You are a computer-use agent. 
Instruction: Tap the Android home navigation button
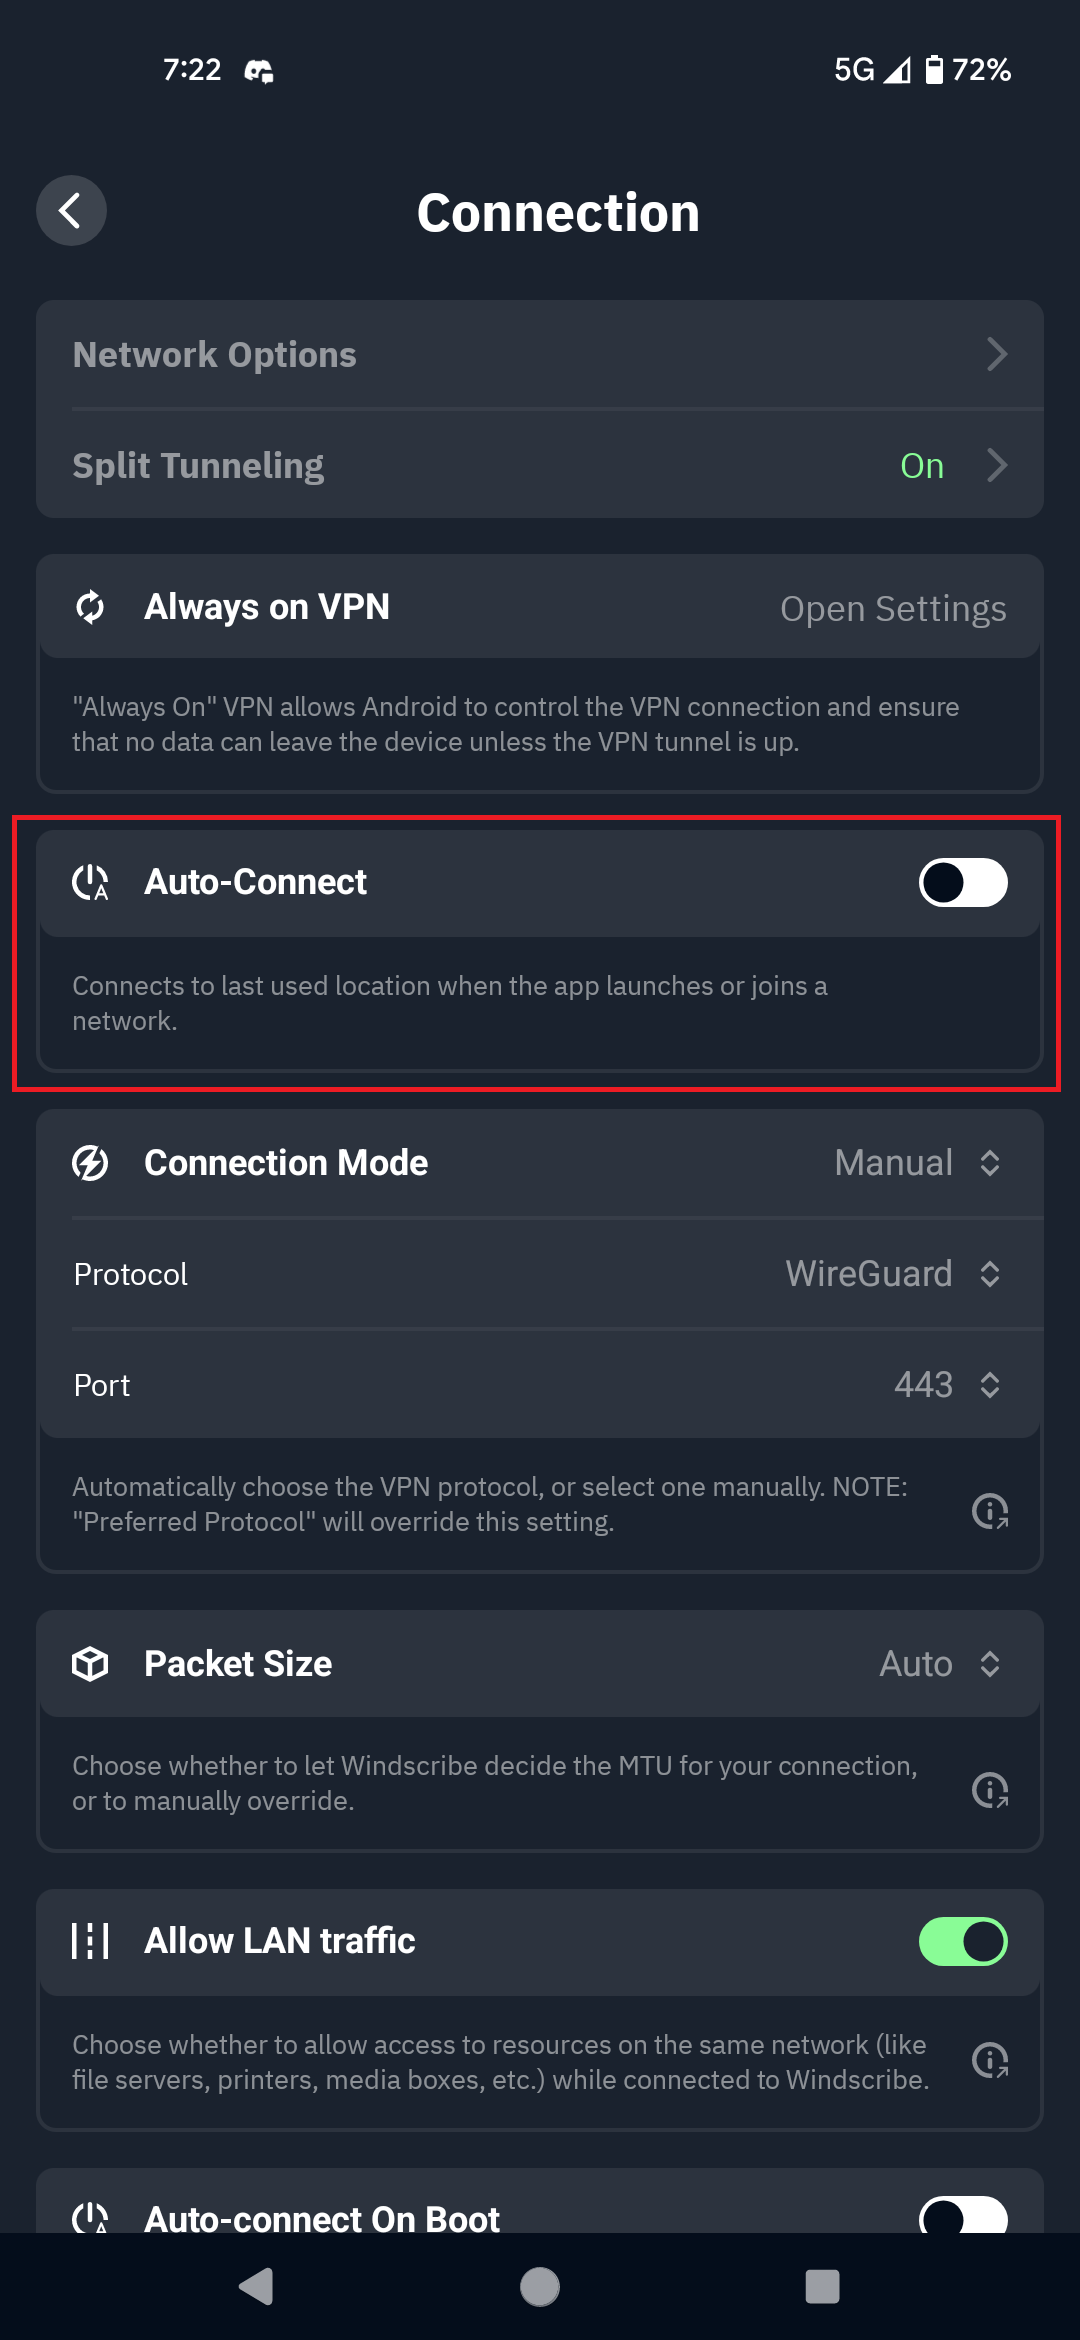pyautogui.click(x=540, y=2286)
